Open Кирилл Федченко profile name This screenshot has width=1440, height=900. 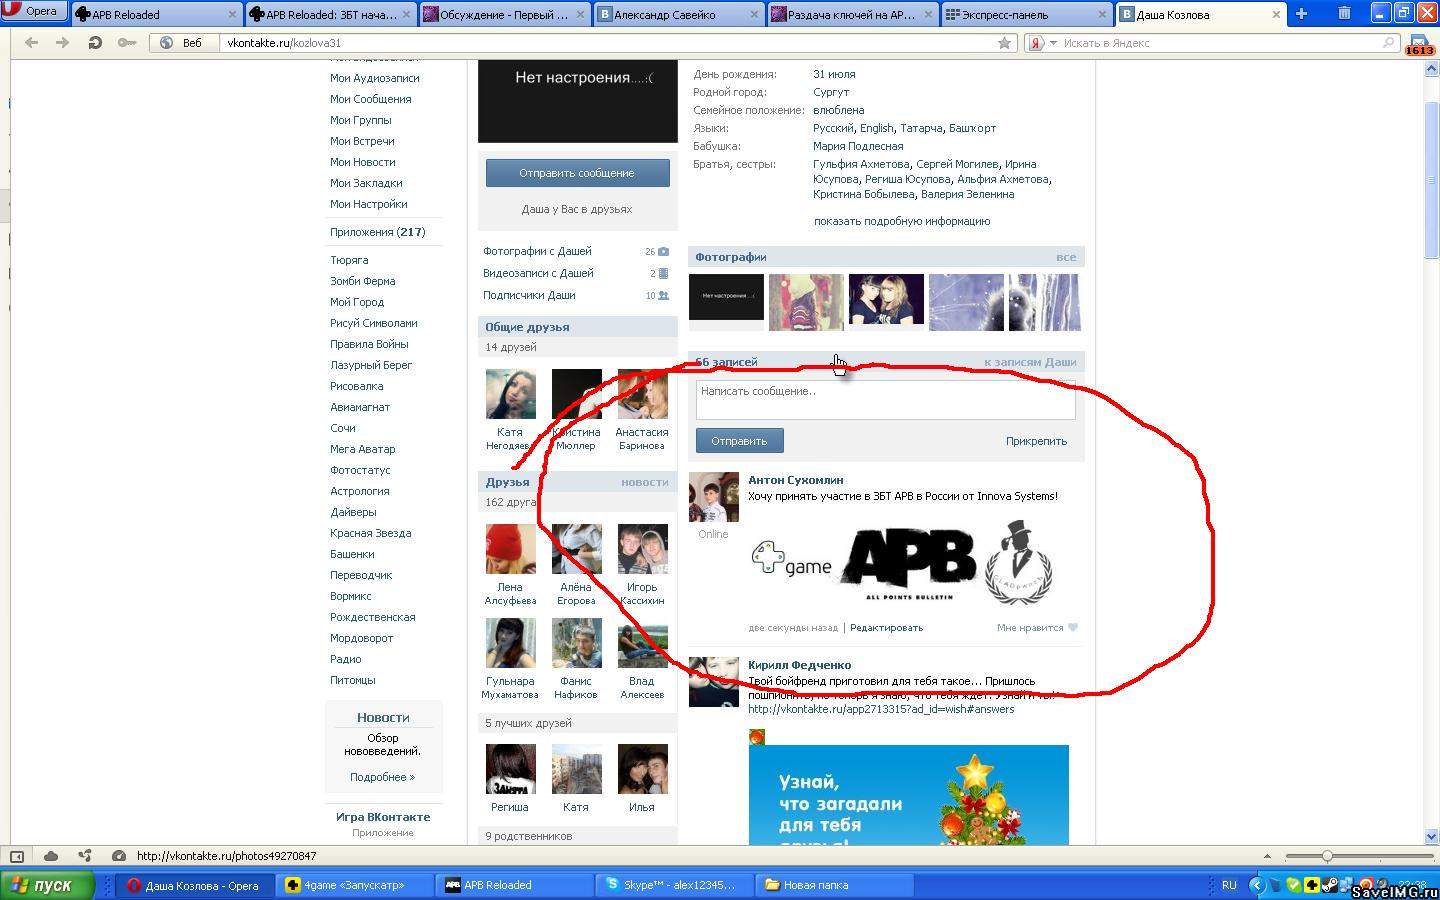coord(799,665)
